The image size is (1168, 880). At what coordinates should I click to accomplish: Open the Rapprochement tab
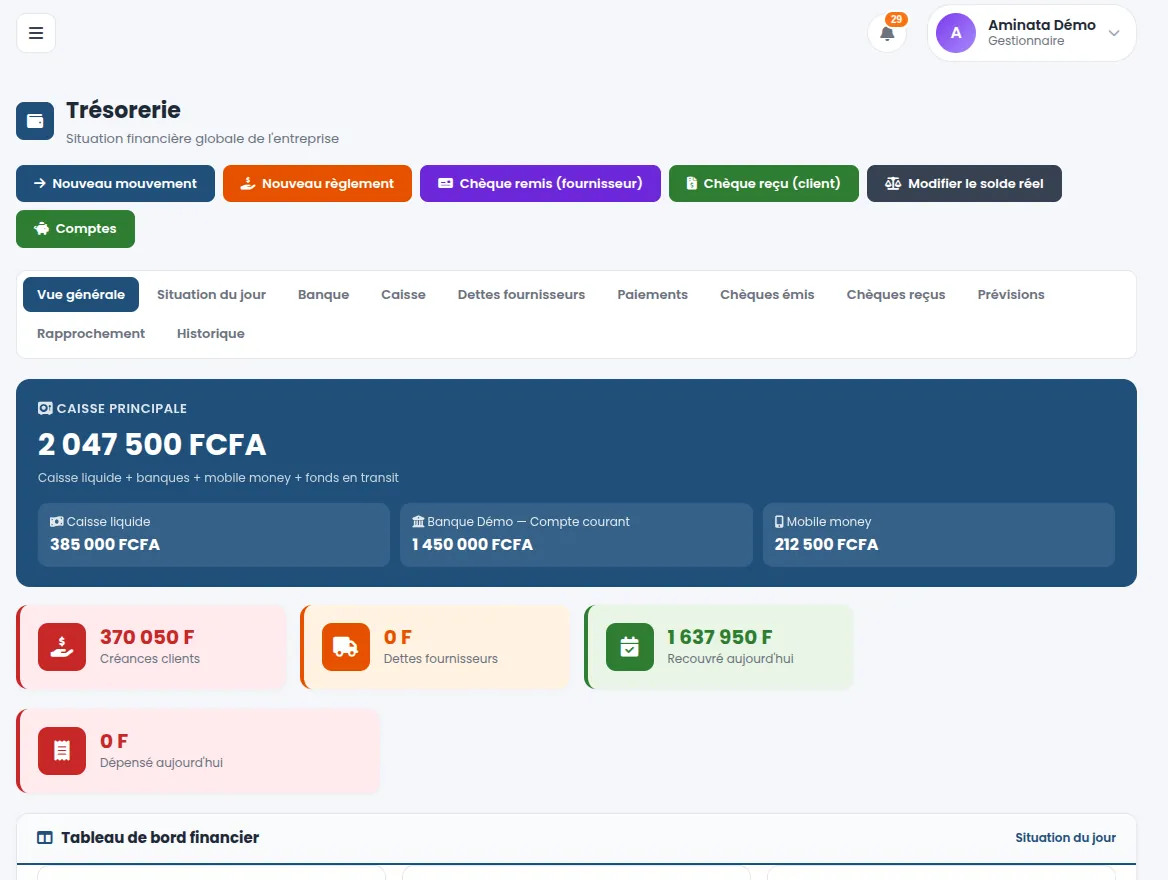[91, 333]
